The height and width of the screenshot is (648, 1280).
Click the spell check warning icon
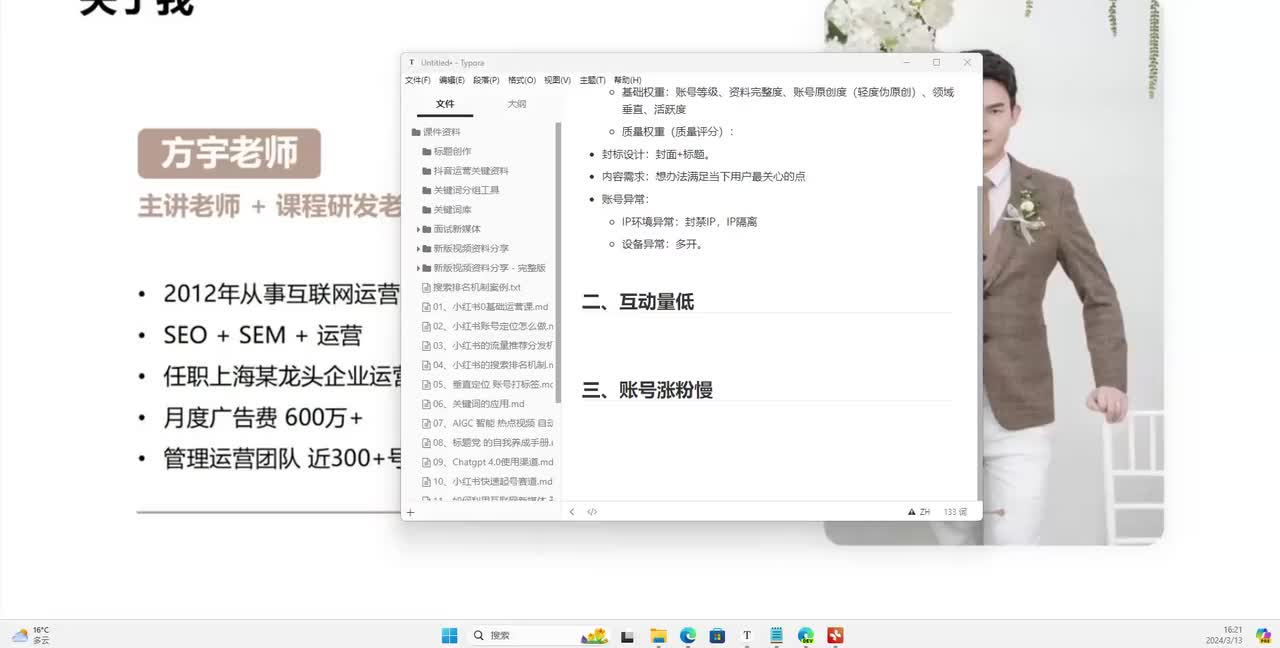tap(911, 512)
